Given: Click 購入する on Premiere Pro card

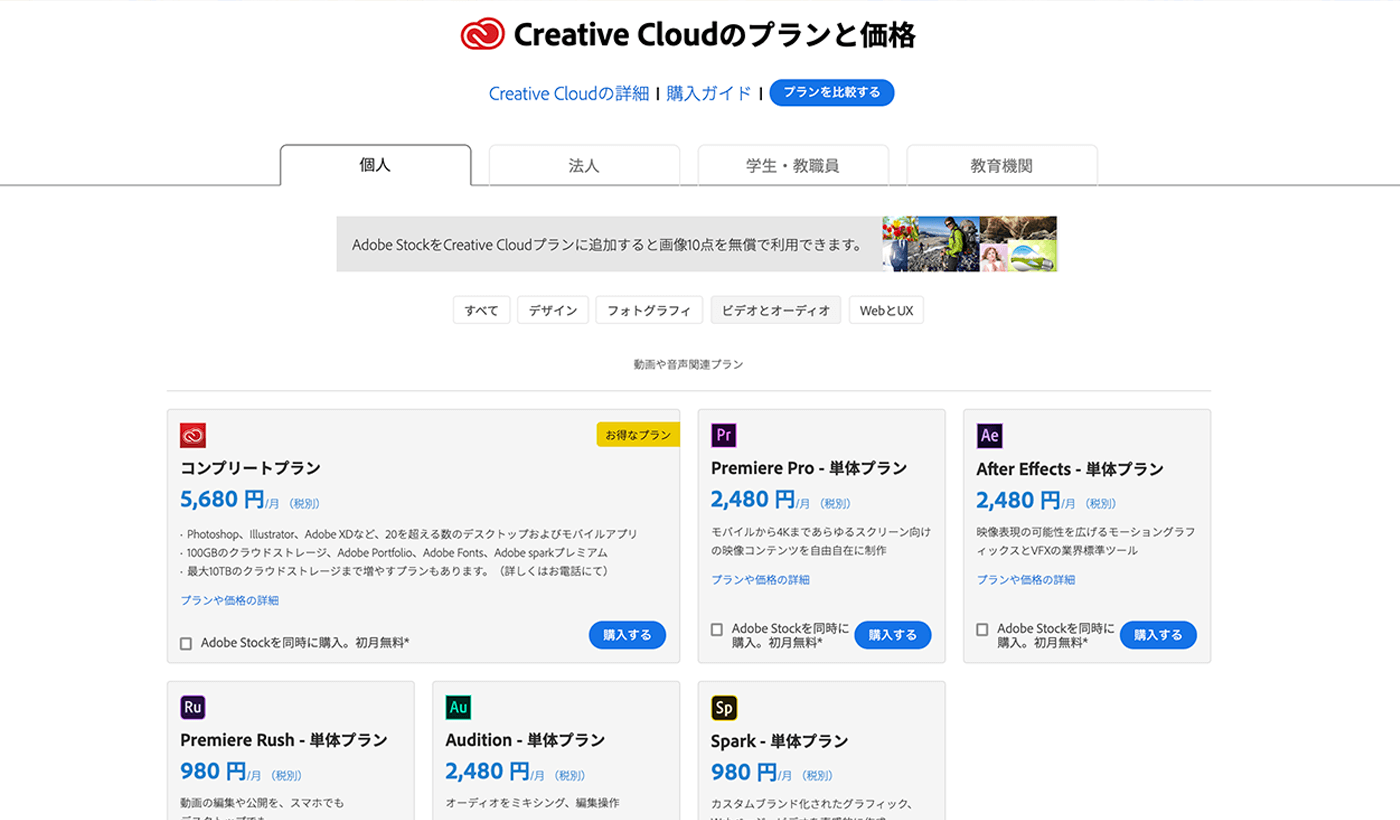Looking at the screenshot, I should (893, 635).
